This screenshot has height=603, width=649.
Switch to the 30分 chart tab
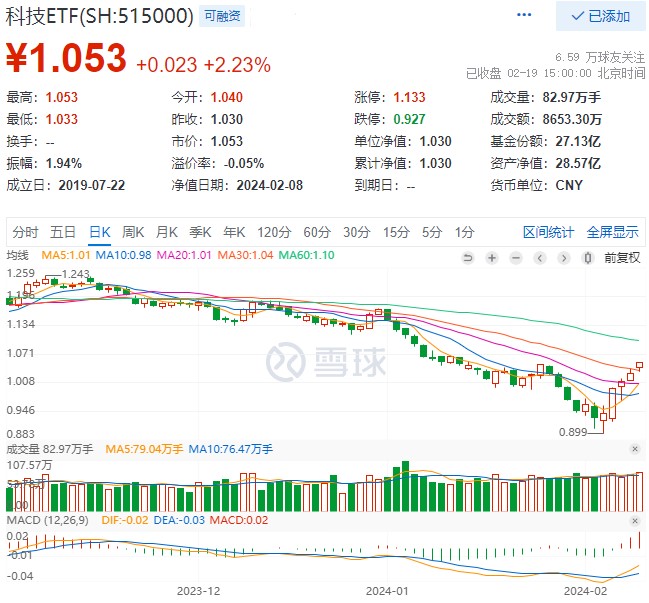pos(356,232)
